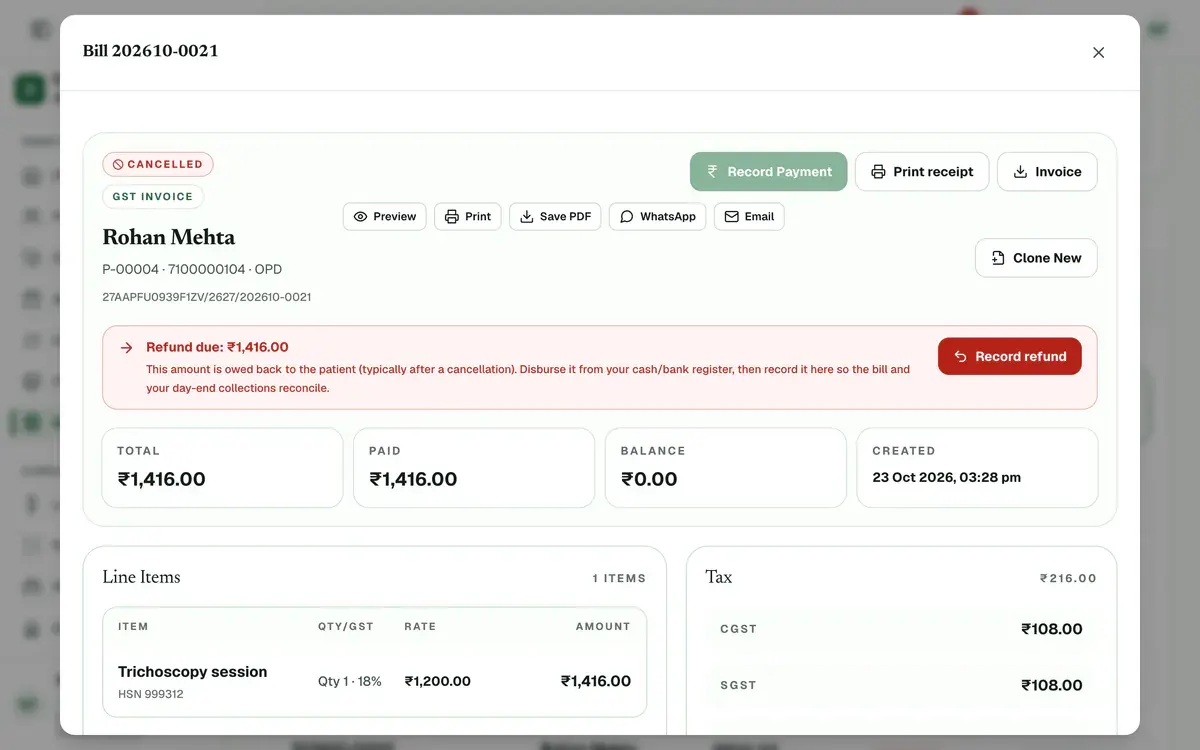Click the PAID card showing ₹1,416.00
The image size is (1200, 750).
[x=474, y=468]
